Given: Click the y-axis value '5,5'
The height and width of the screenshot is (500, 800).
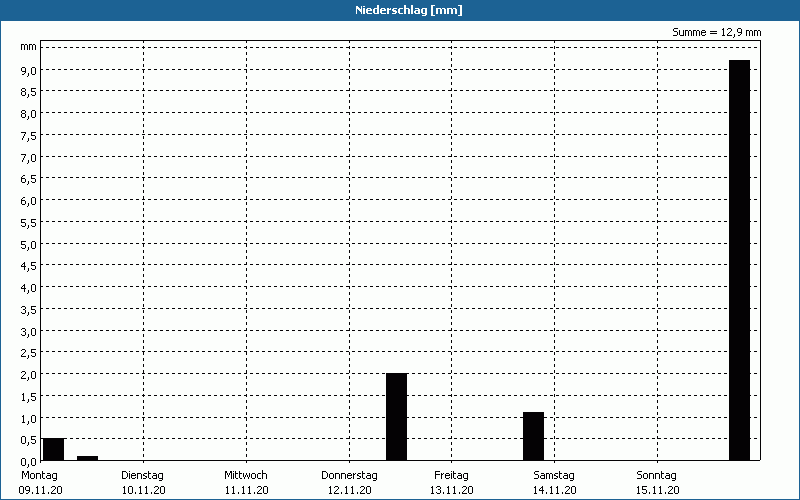Looking at the screenshot, I should click(29, 223).
